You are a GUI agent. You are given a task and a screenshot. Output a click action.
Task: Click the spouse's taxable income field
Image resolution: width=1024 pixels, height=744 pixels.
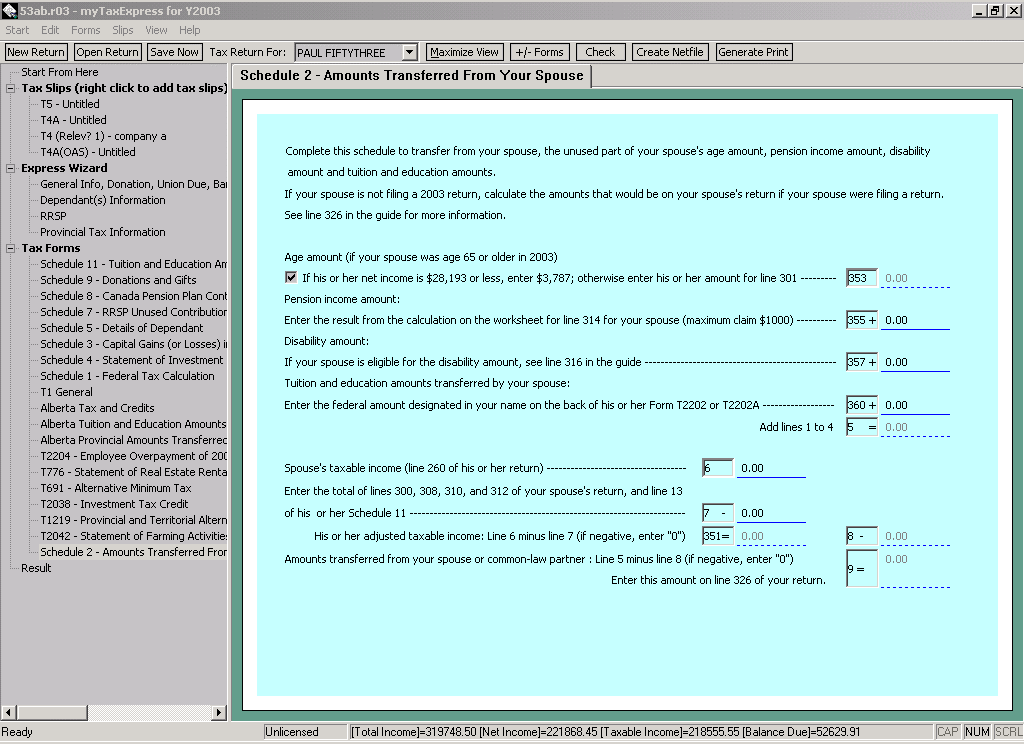[771, 468]
